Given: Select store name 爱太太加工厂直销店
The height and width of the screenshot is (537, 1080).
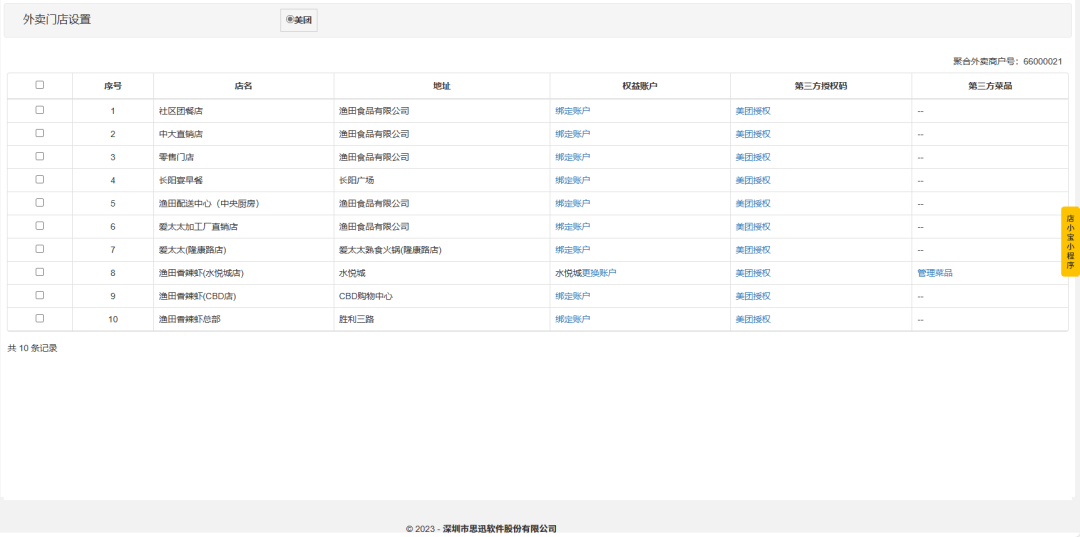Looking at the screenshot, I should point(198,227).
